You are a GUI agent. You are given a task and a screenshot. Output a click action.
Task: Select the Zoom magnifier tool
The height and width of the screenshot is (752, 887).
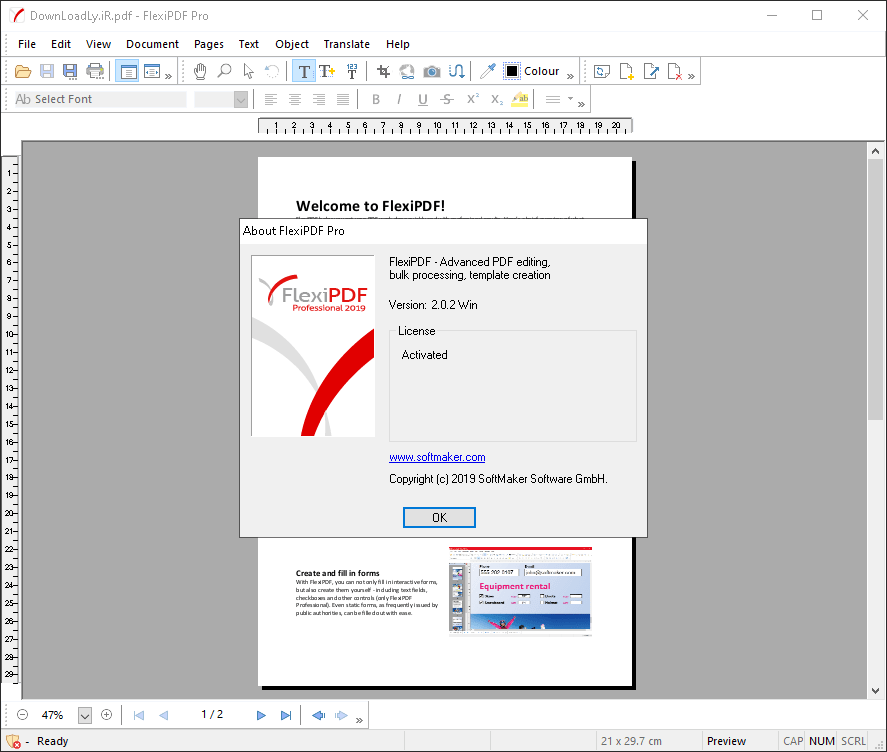click(225, 71)
